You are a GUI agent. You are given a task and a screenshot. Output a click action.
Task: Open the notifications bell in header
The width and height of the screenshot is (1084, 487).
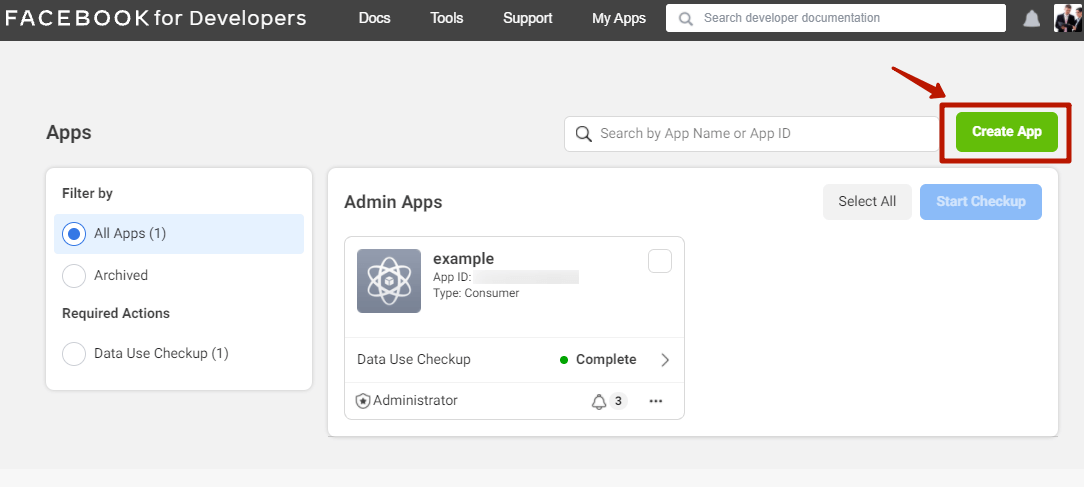tap(1031, 19)
